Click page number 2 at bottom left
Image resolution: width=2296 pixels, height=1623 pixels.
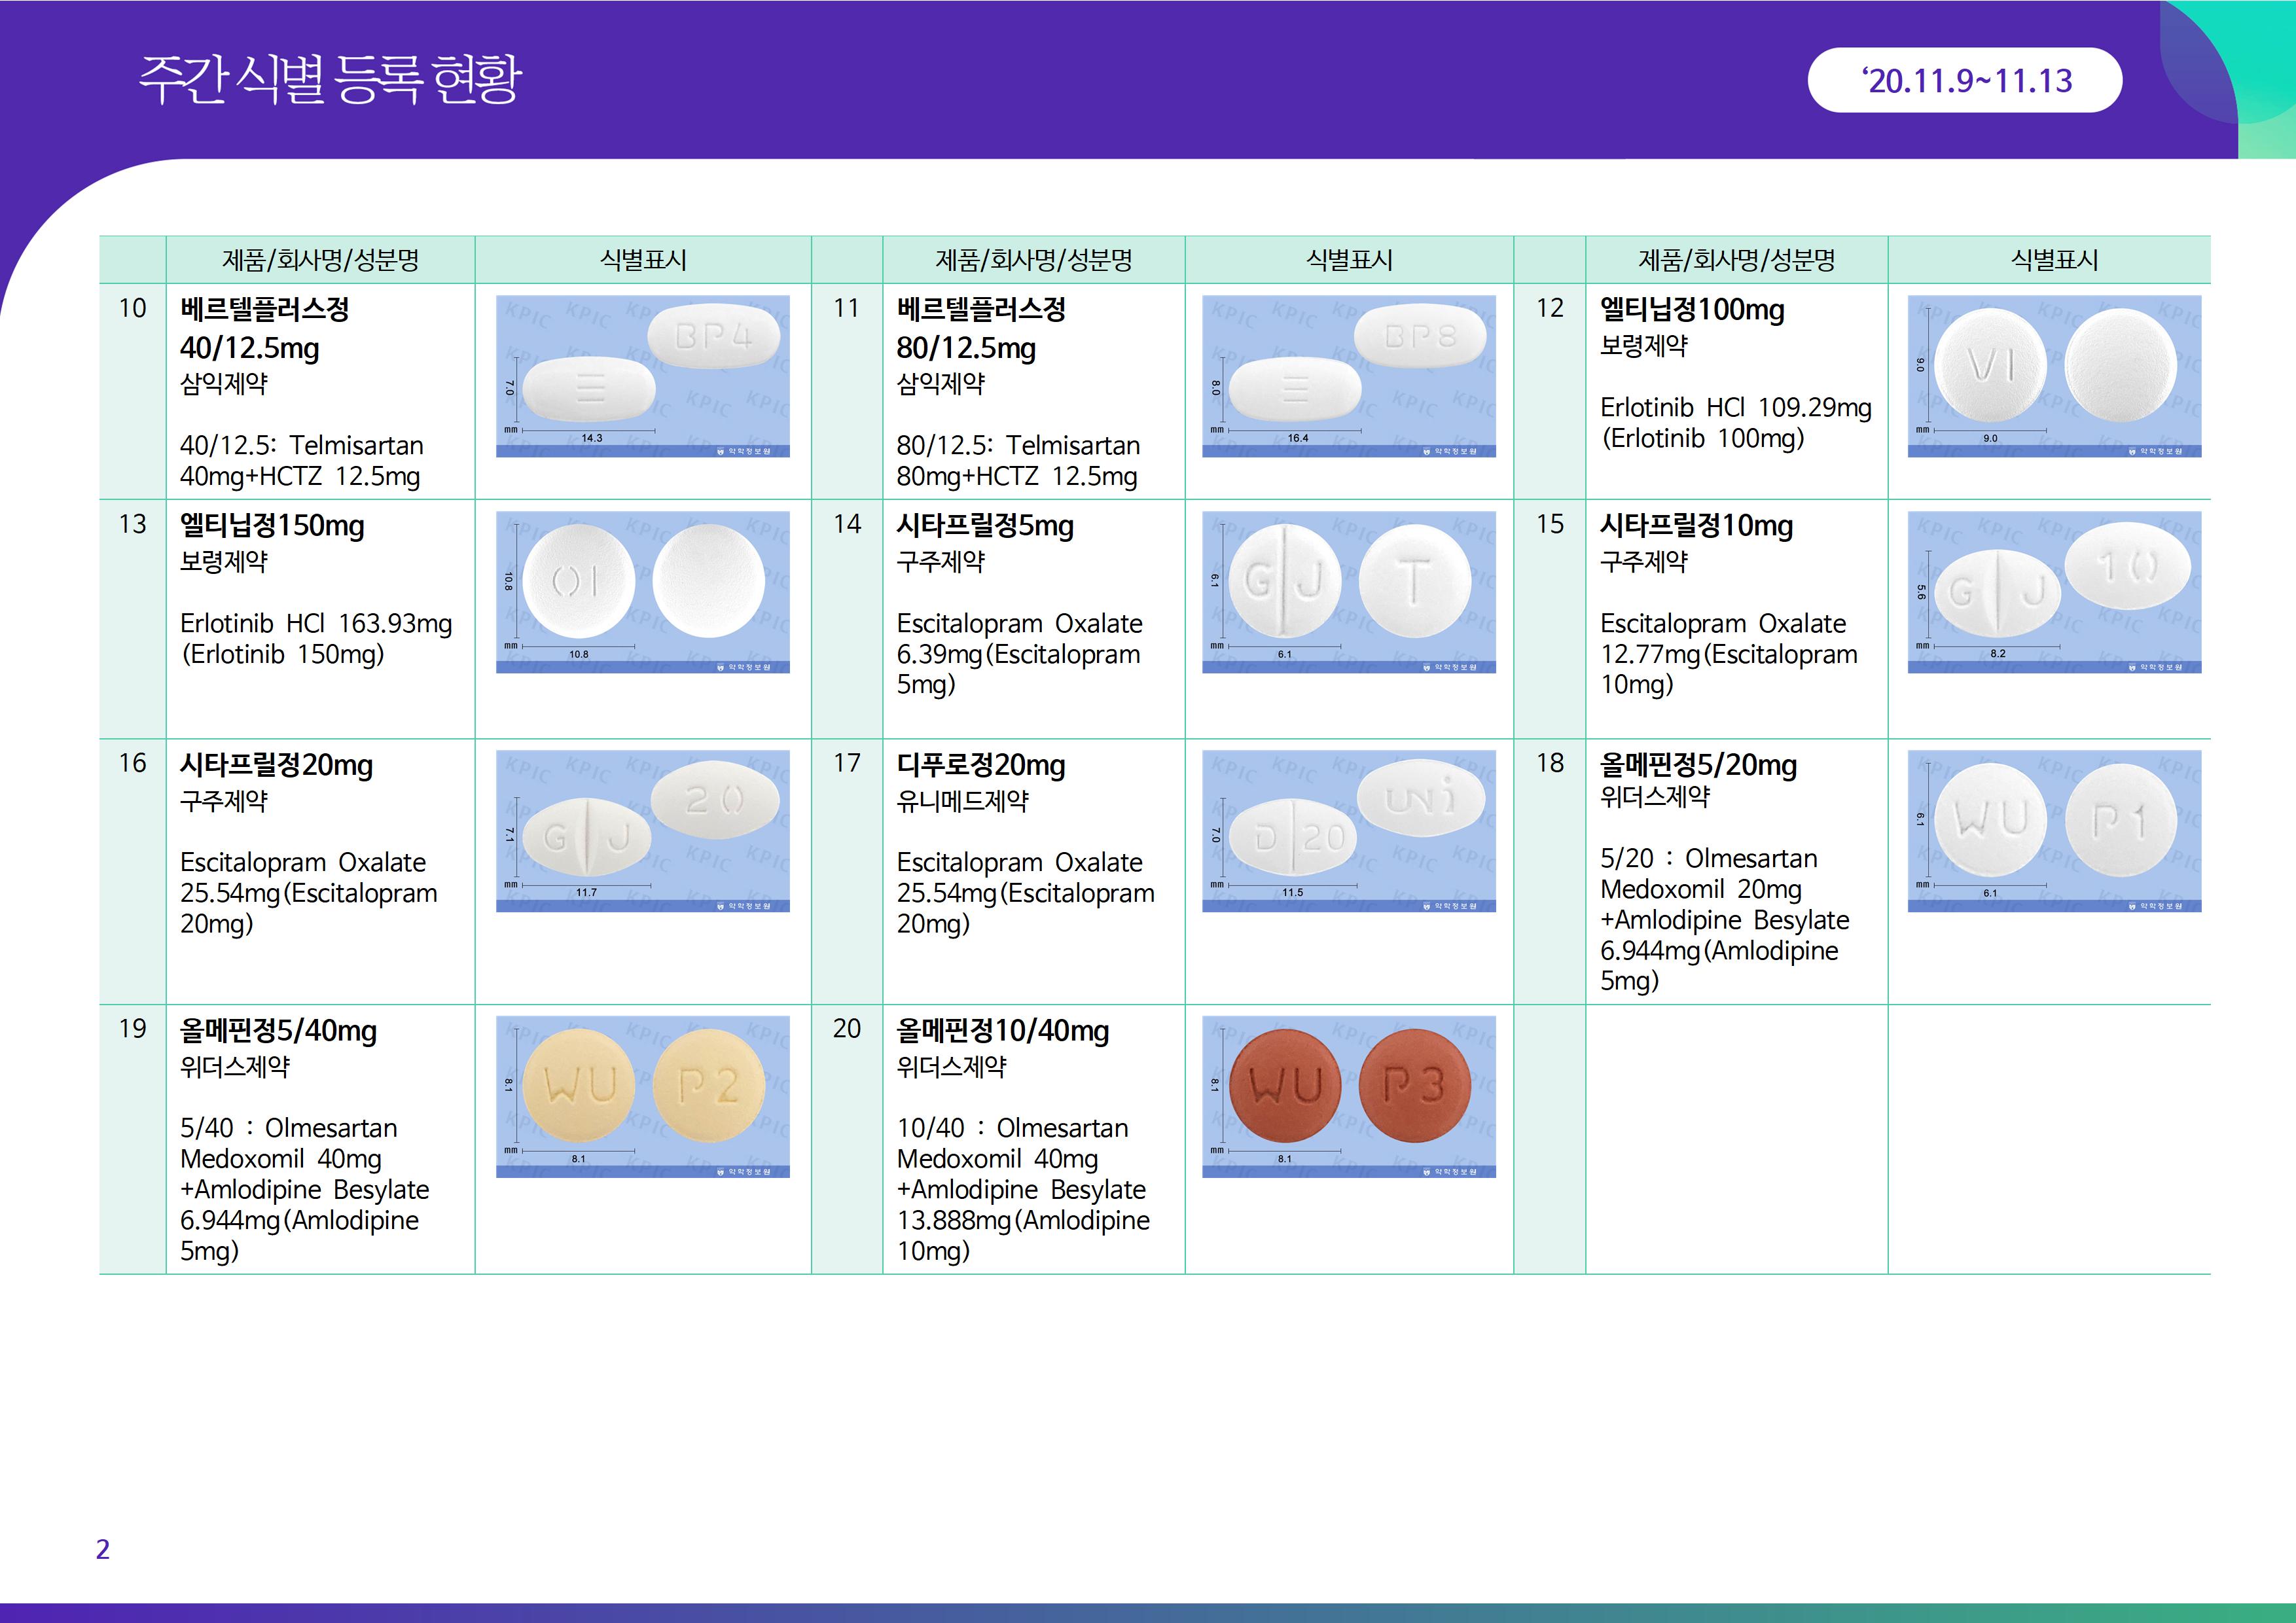pos(102,1549)
